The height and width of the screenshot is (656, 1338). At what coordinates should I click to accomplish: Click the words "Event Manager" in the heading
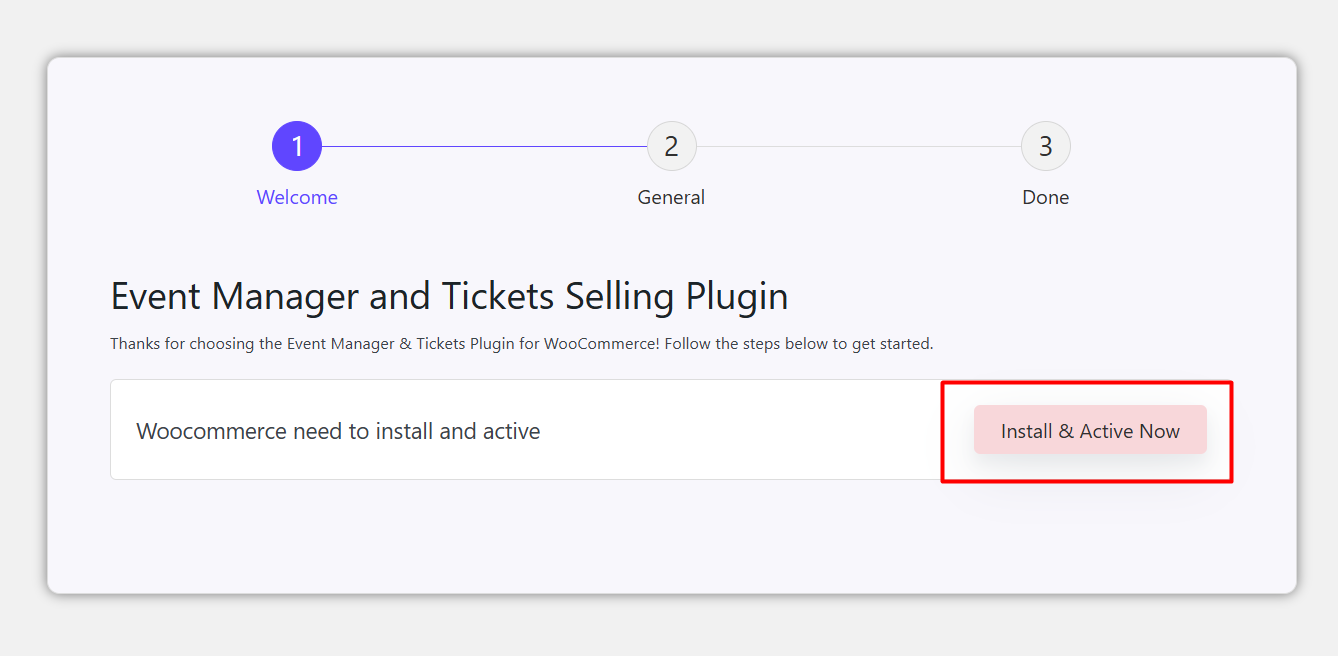[234, 297]
